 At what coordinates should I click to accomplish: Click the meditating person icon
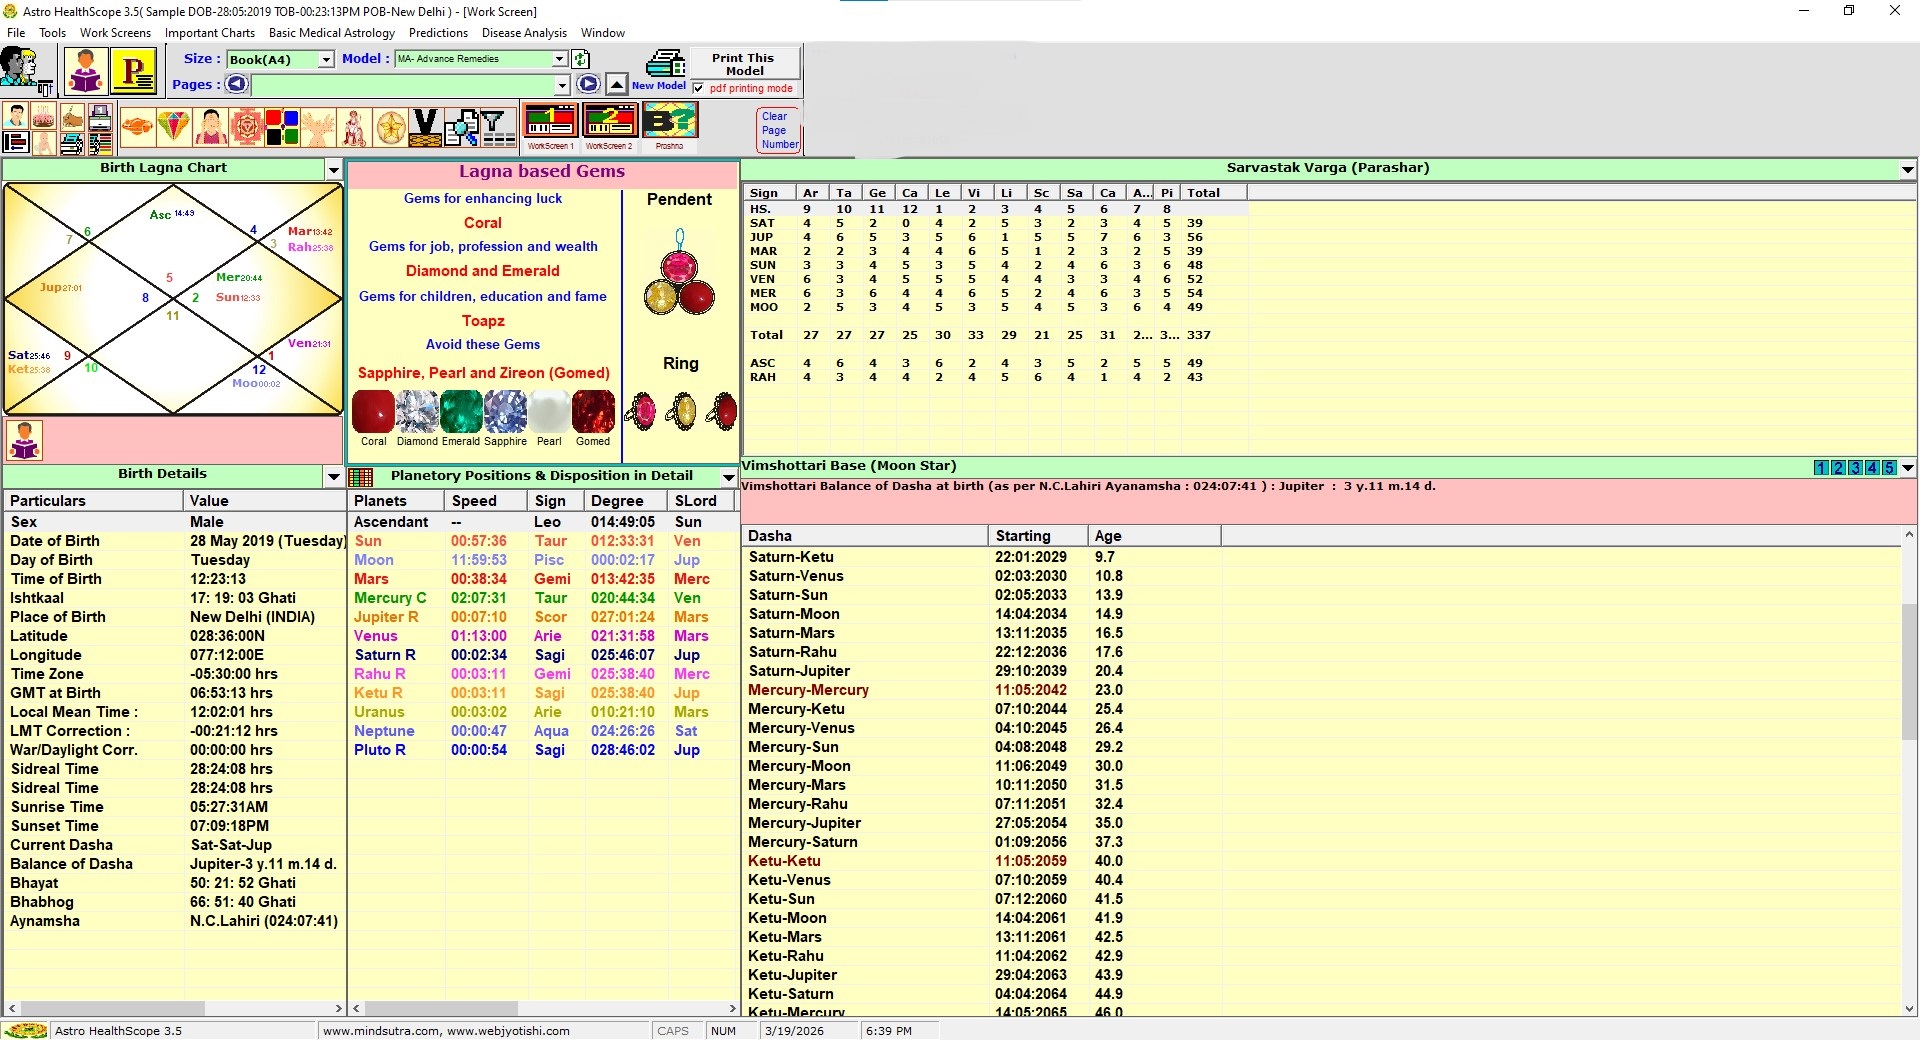tap(211, 127)
